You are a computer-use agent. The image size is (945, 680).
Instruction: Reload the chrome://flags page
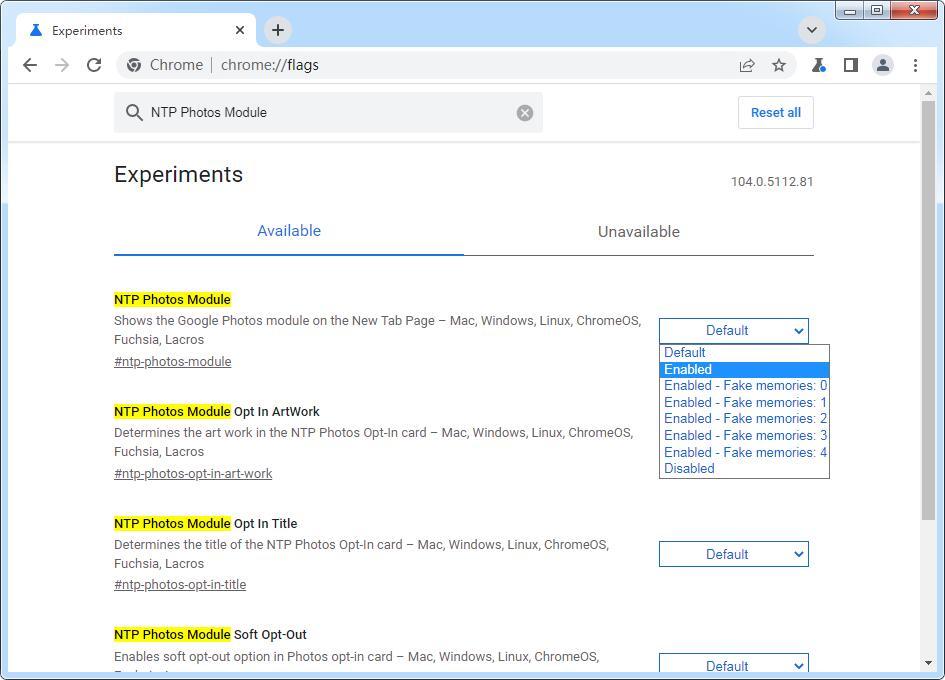[94, 65]
